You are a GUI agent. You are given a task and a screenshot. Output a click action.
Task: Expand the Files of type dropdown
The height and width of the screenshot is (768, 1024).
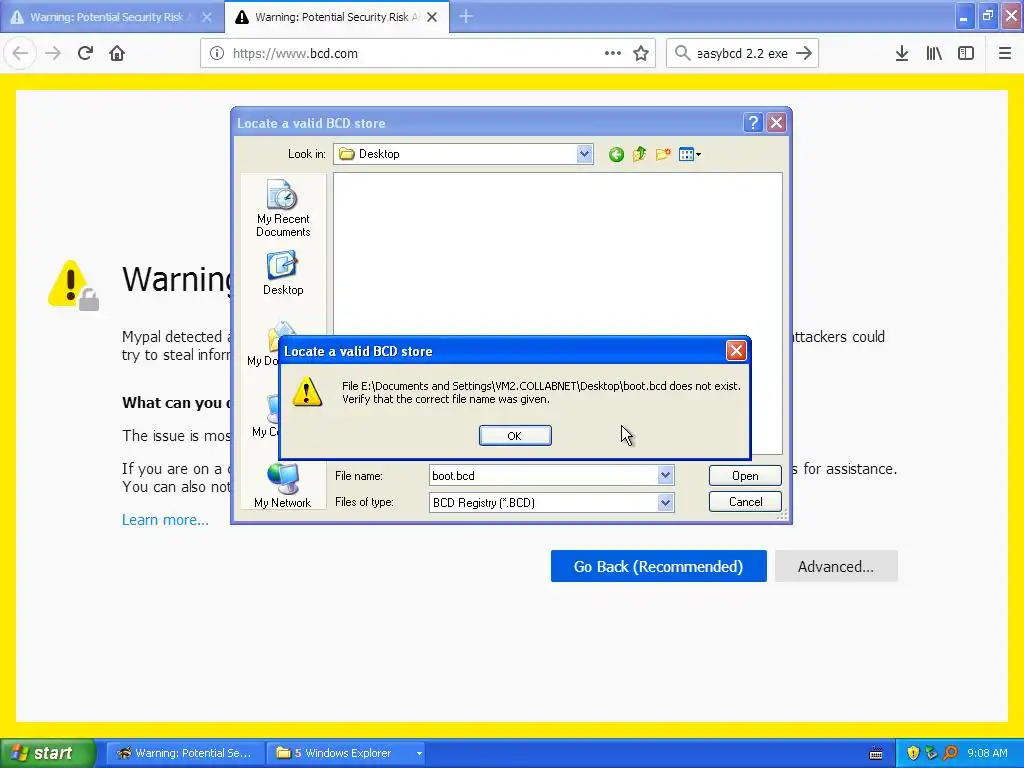[x=665, y=502]
